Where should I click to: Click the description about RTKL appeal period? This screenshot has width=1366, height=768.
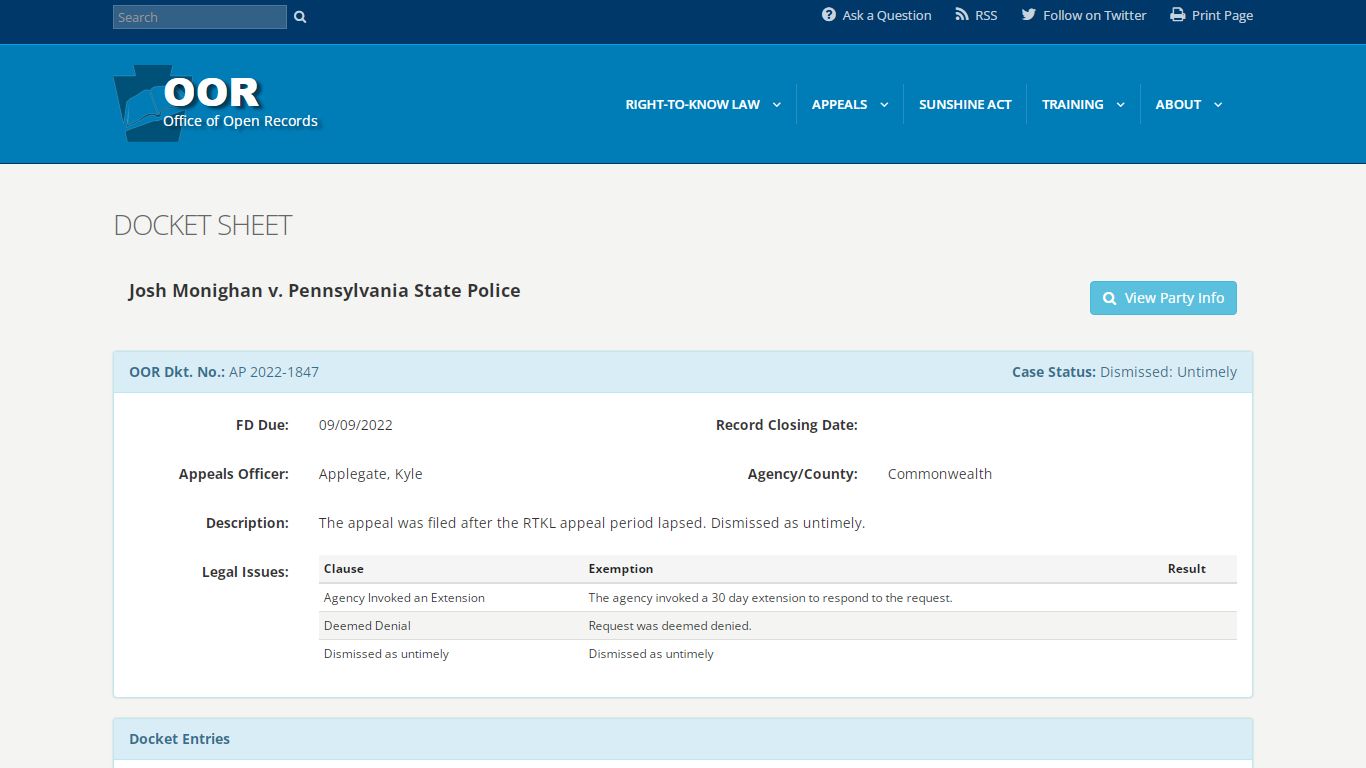tap(592, 523)
